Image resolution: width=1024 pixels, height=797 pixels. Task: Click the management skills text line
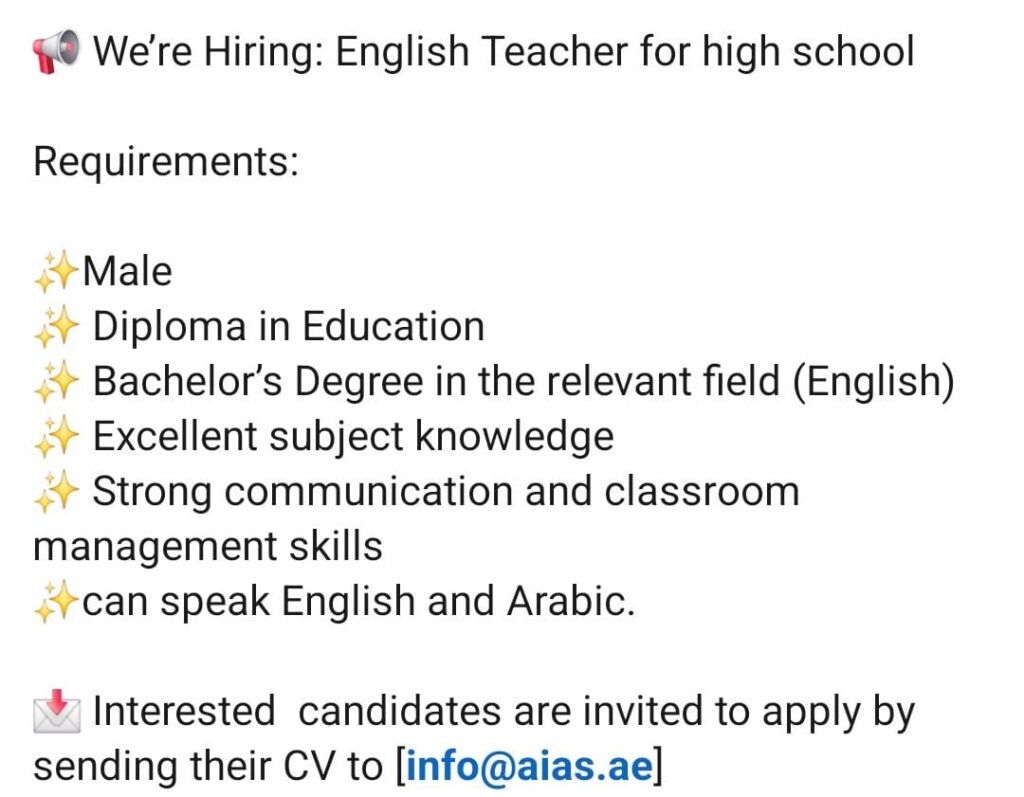click(208, 547)
